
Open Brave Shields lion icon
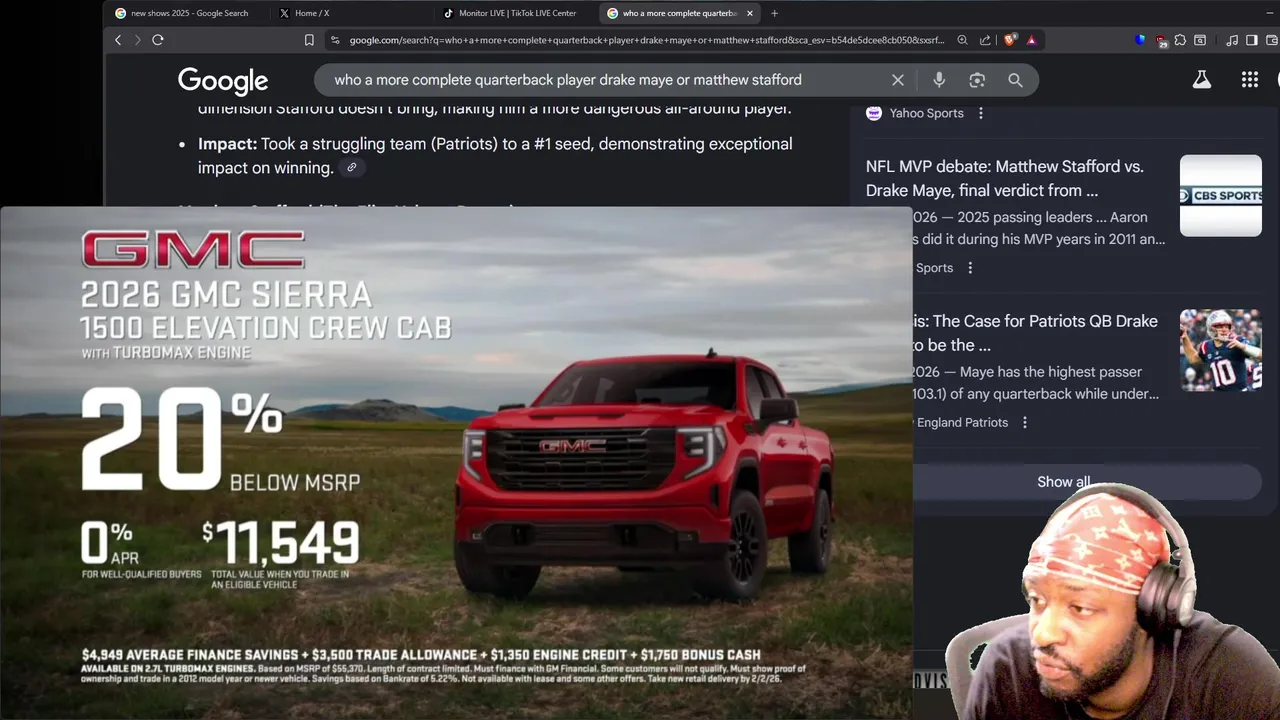pyautogui.click(x=1010, y=40)
